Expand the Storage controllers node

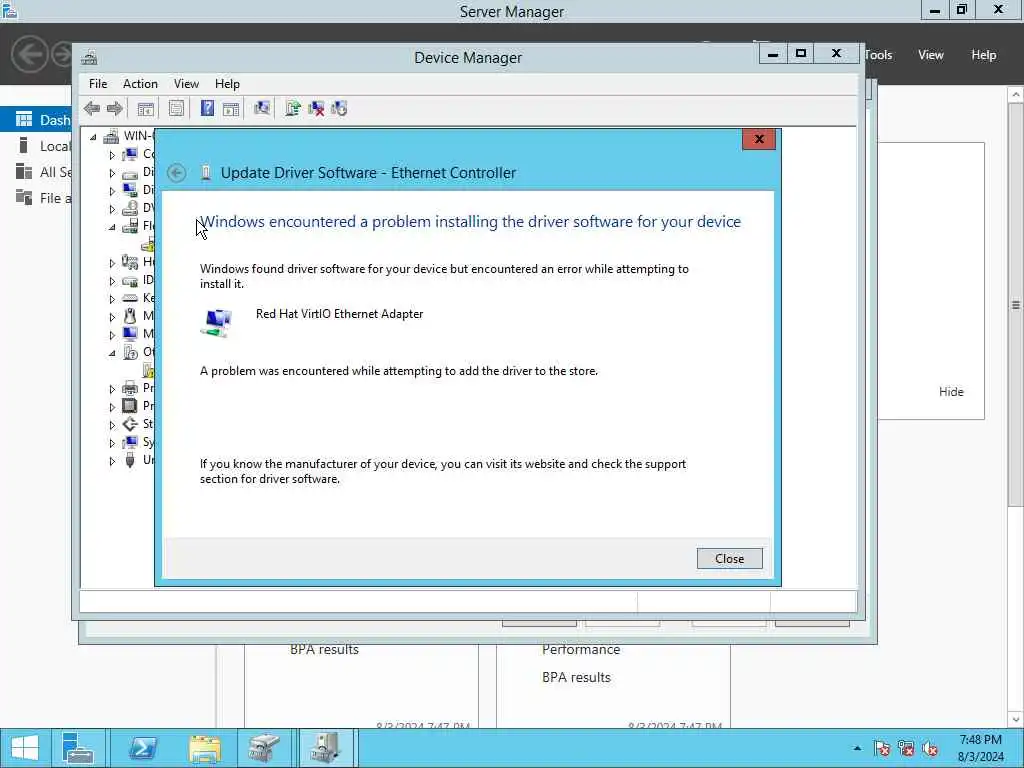click(112, 425)
